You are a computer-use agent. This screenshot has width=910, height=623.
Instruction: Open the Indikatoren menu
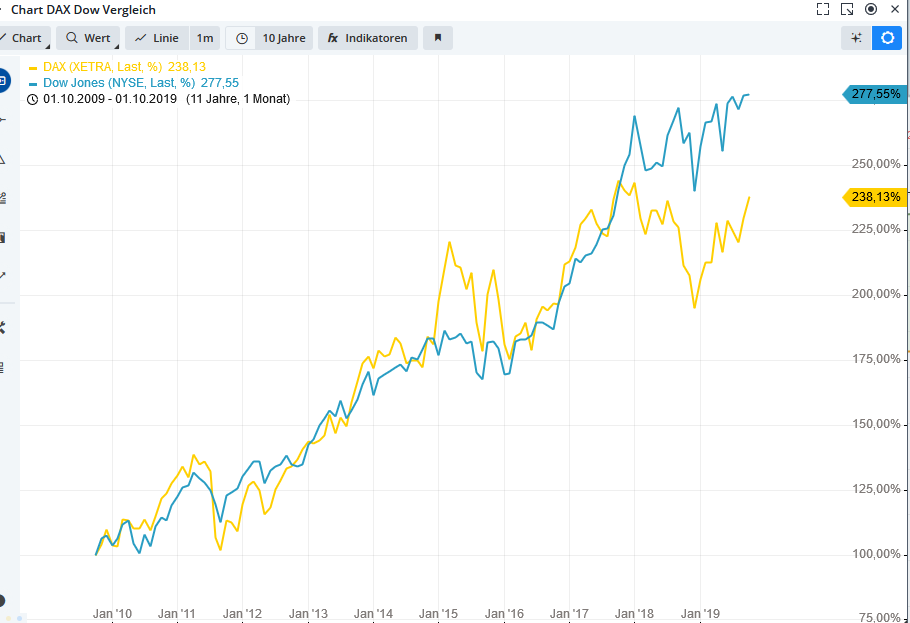point(375,37)
